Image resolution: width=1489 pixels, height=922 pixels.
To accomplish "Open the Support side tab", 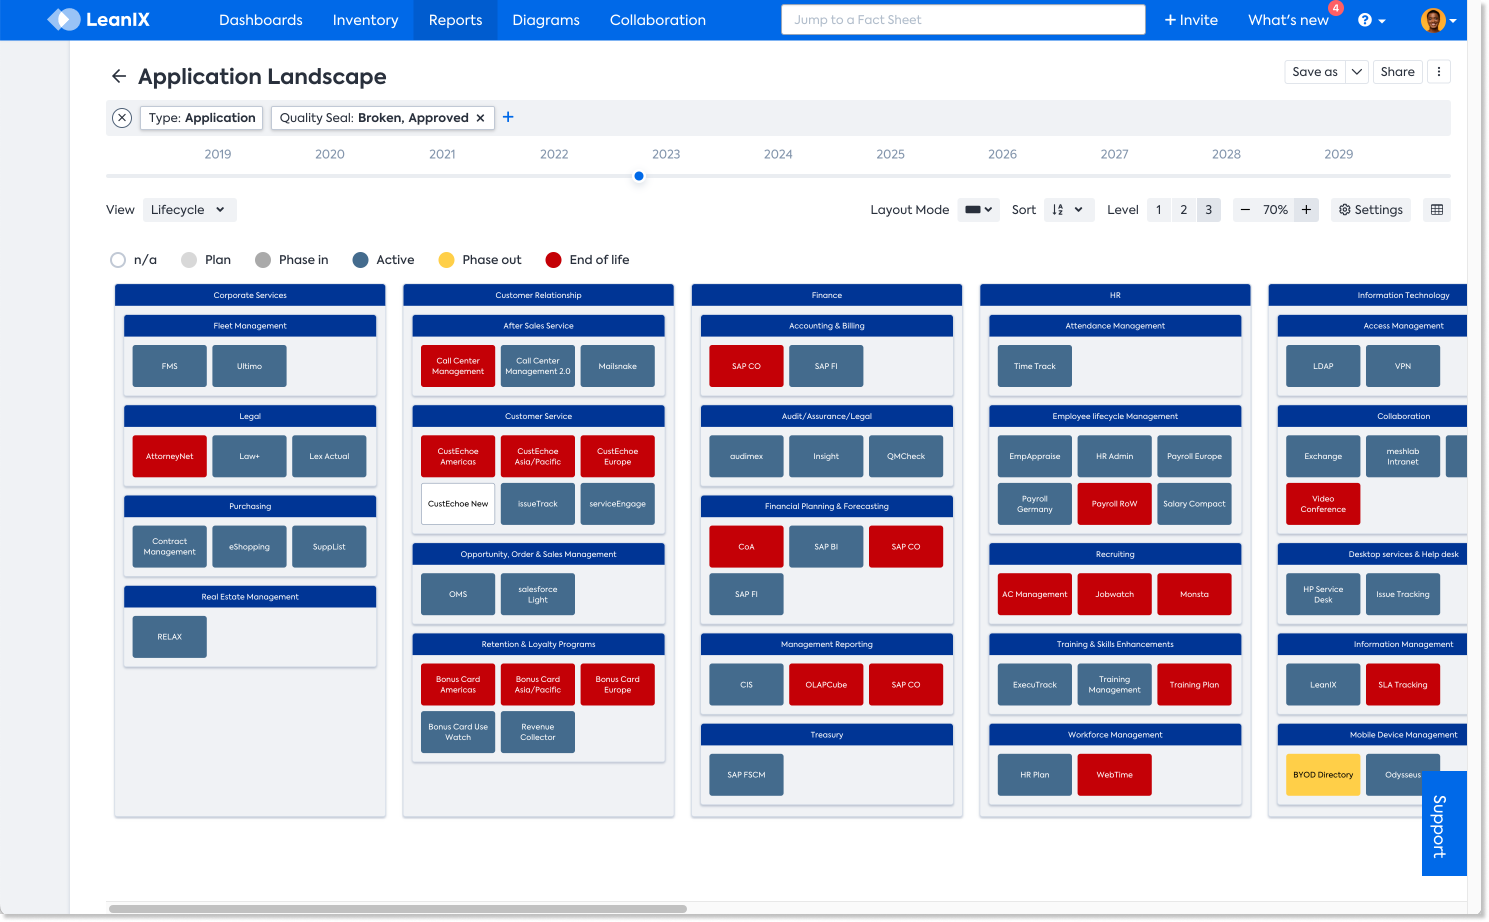I will pyautogui.click(x=1444, y=824).
